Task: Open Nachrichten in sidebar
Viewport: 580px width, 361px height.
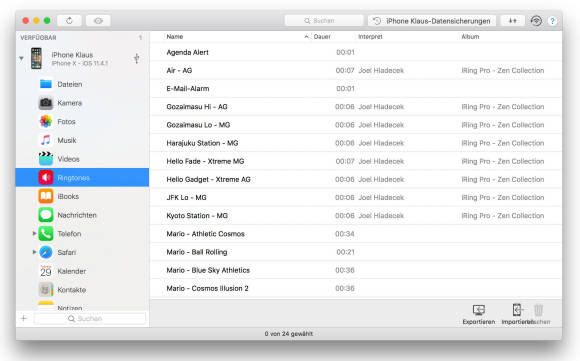Action: [82, 215]
